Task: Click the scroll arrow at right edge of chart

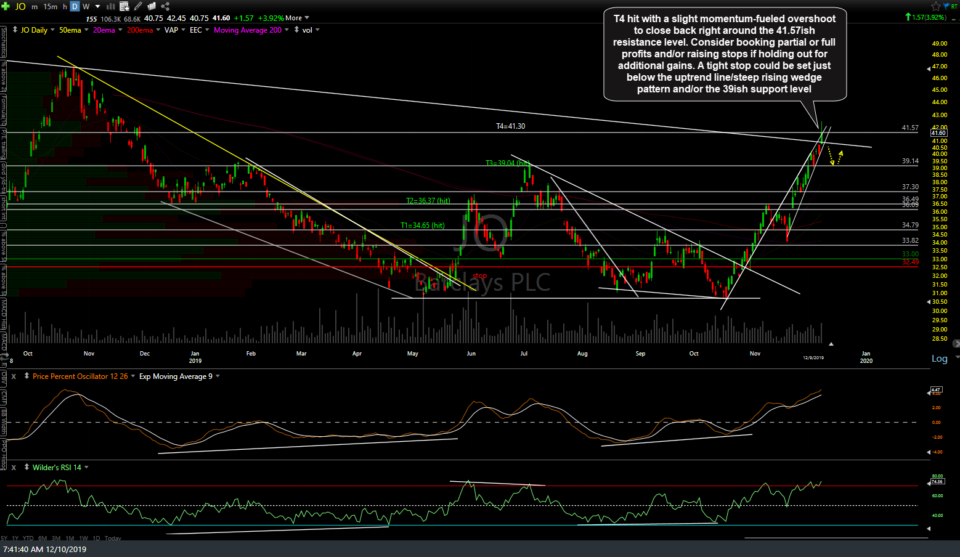Action: click(956, 344)
